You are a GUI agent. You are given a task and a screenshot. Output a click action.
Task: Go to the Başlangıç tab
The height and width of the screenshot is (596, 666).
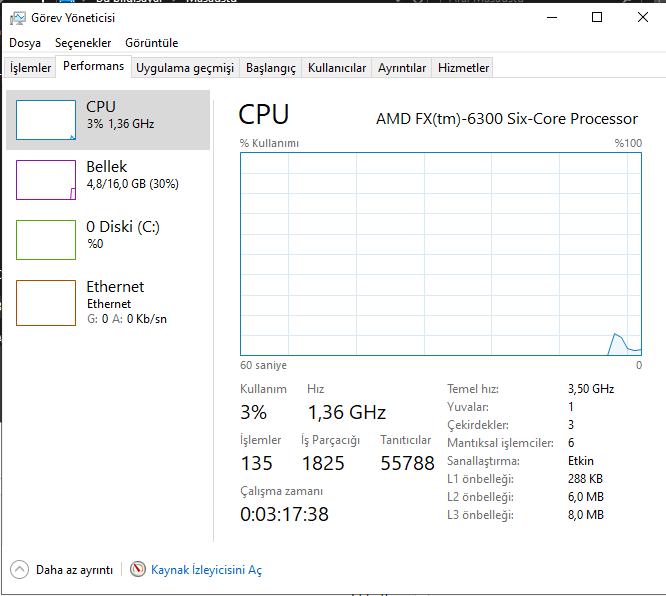(271, 68)
